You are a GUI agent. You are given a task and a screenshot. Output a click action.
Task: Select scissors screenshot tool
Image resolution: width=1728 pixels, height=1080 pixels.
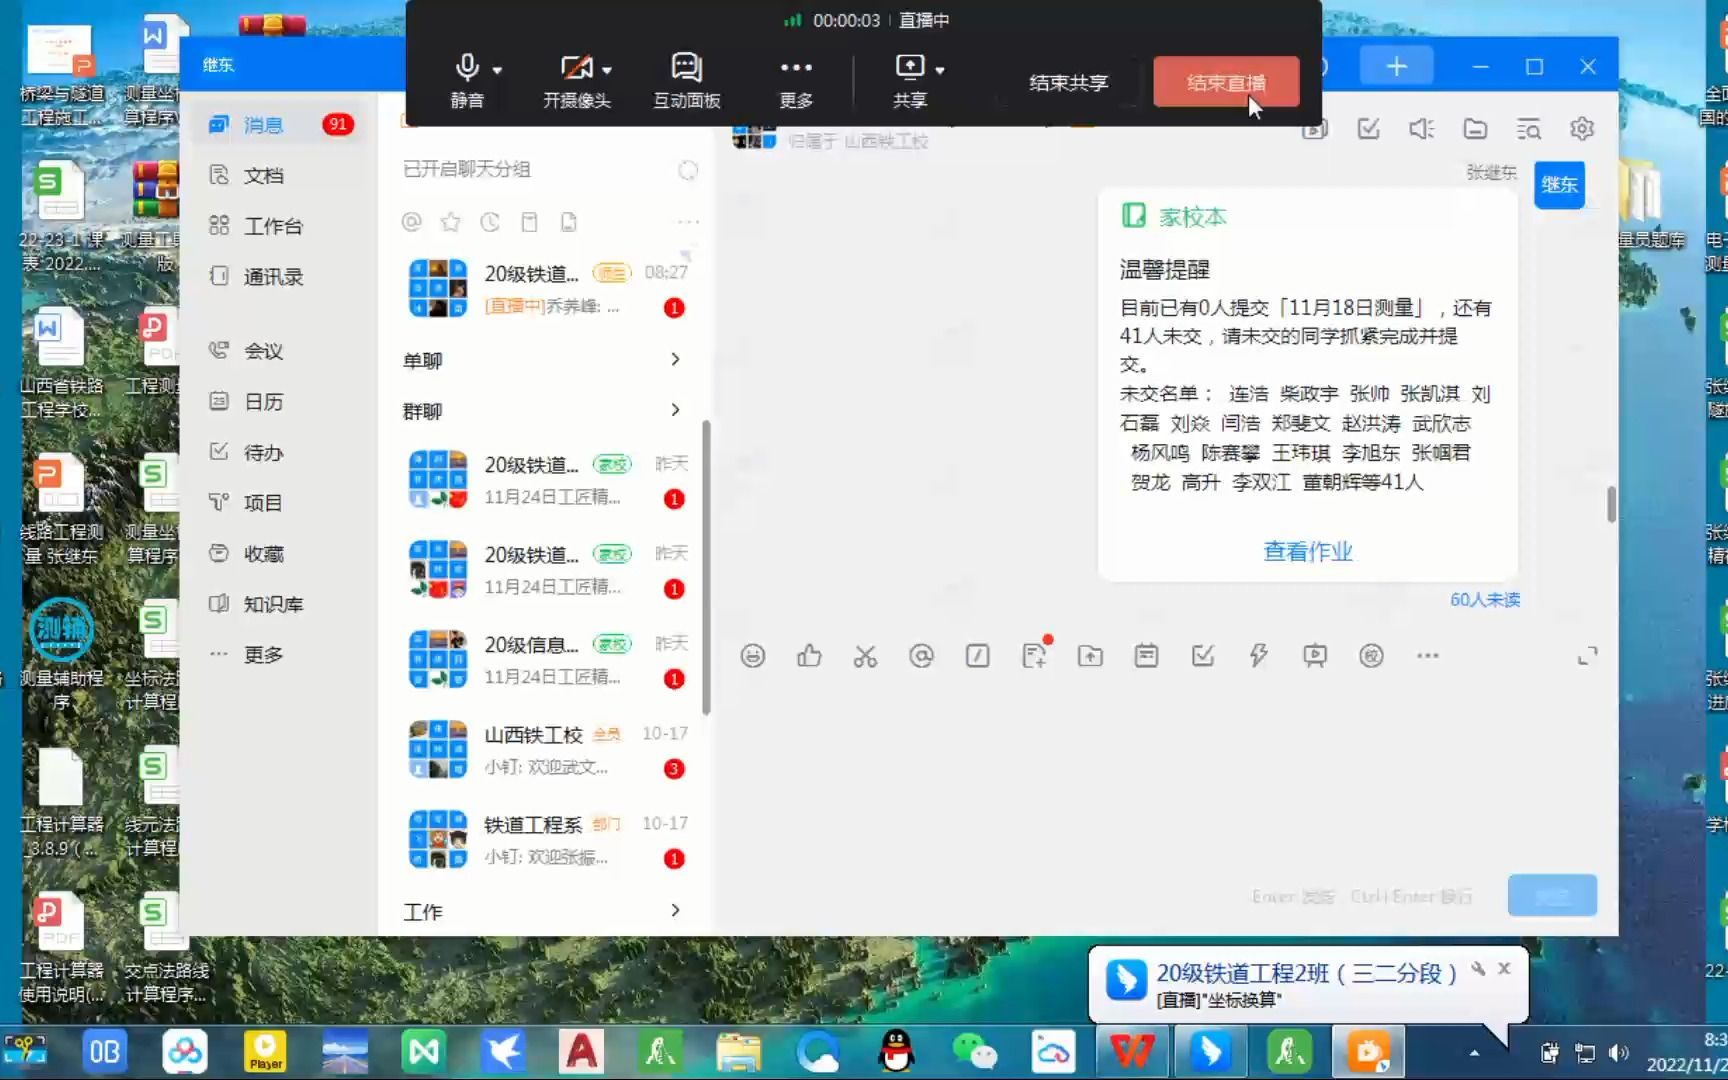(865, 656)
